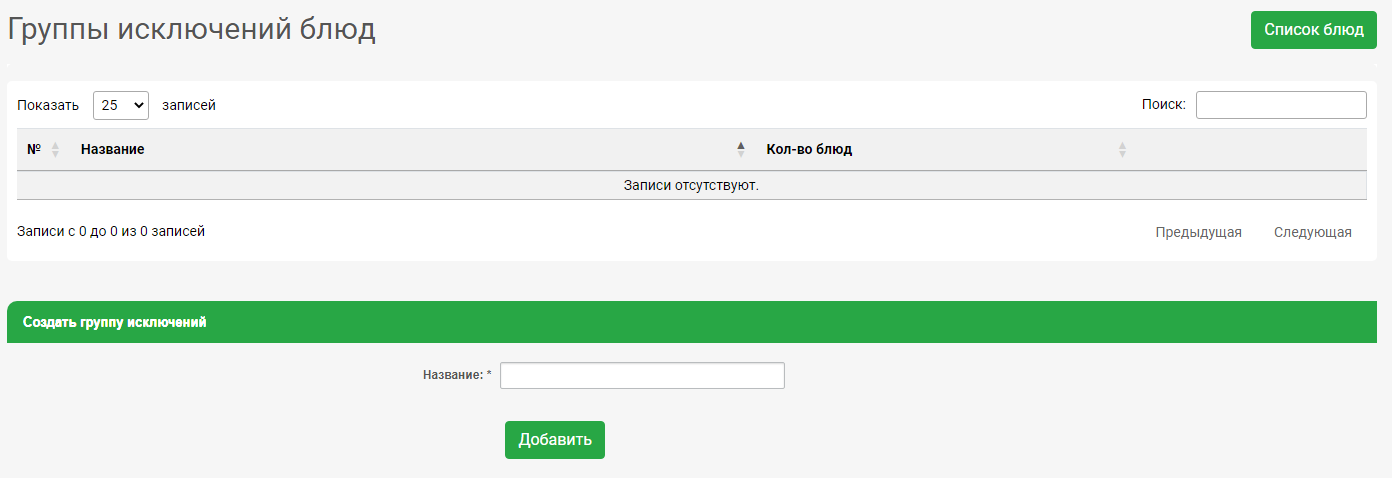The width and height of the screenshot is (1392, 478).
Task: Select the Записи отсутствуют empty table row
Action: [691, 186]
